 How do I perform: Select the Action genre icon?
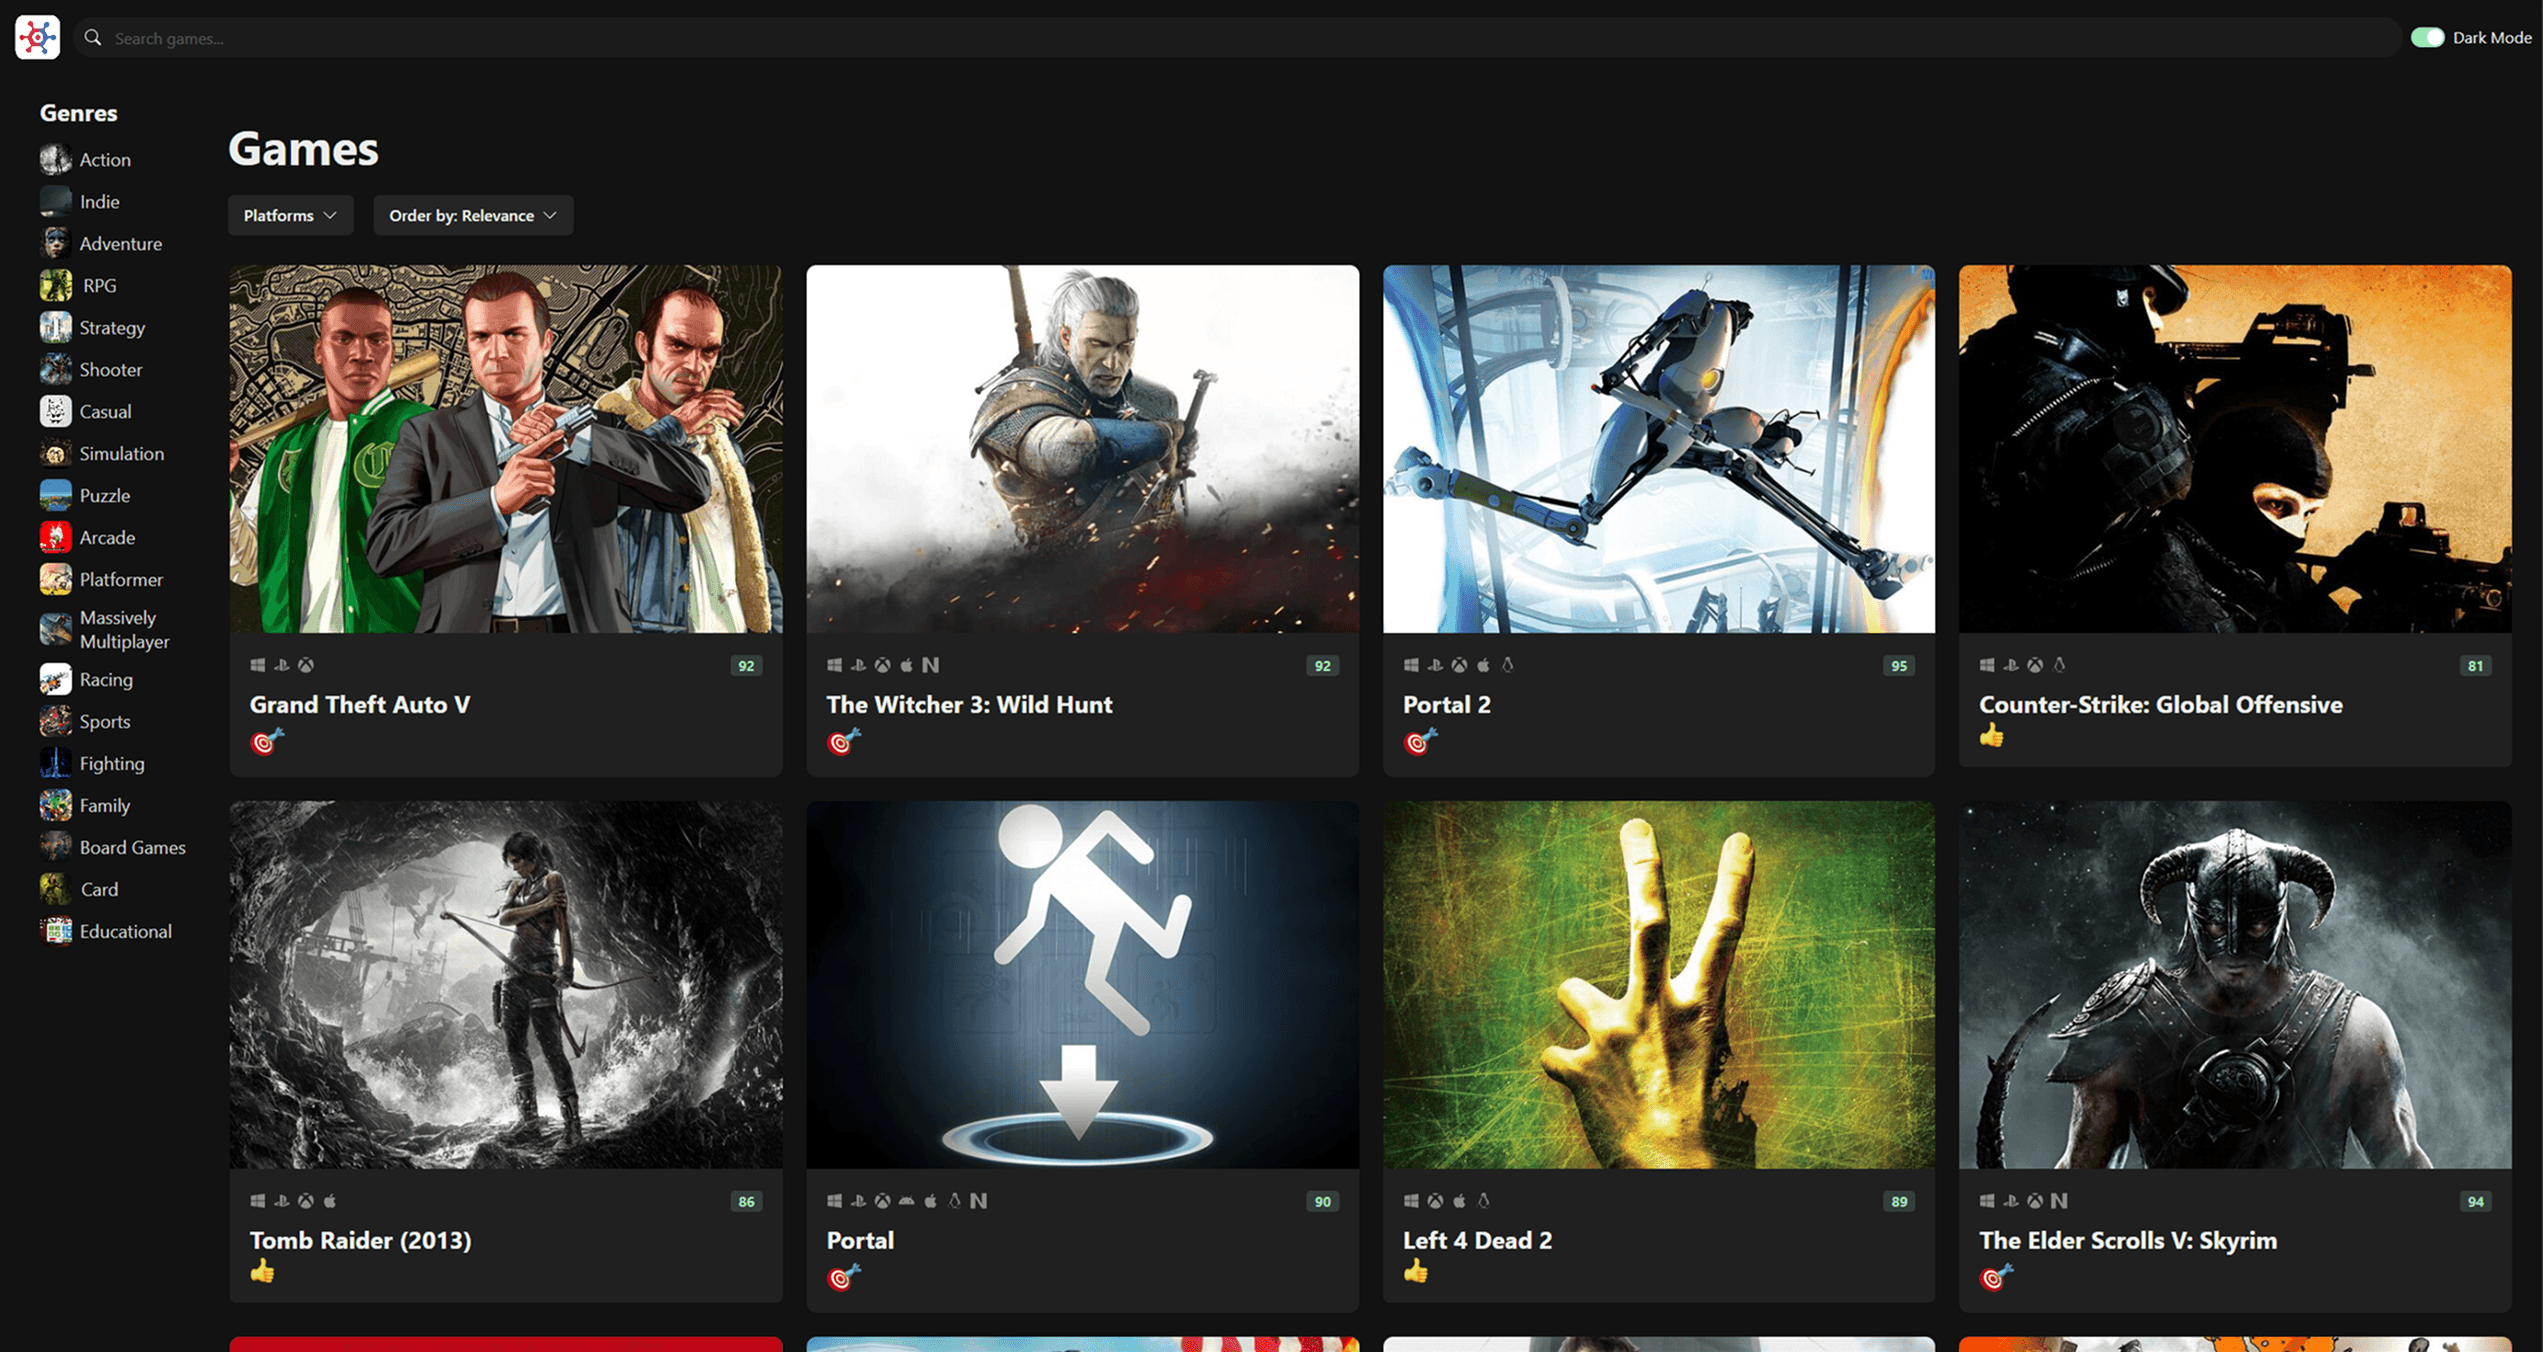tap(55, 158)
